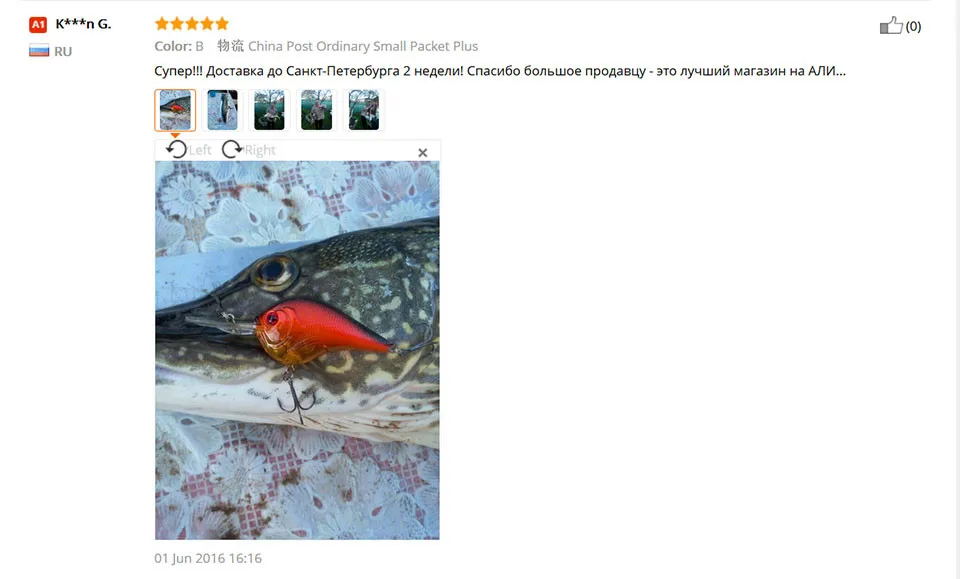
Task: Open the third review photo thumbnail
Action: (x=269, y=110)
